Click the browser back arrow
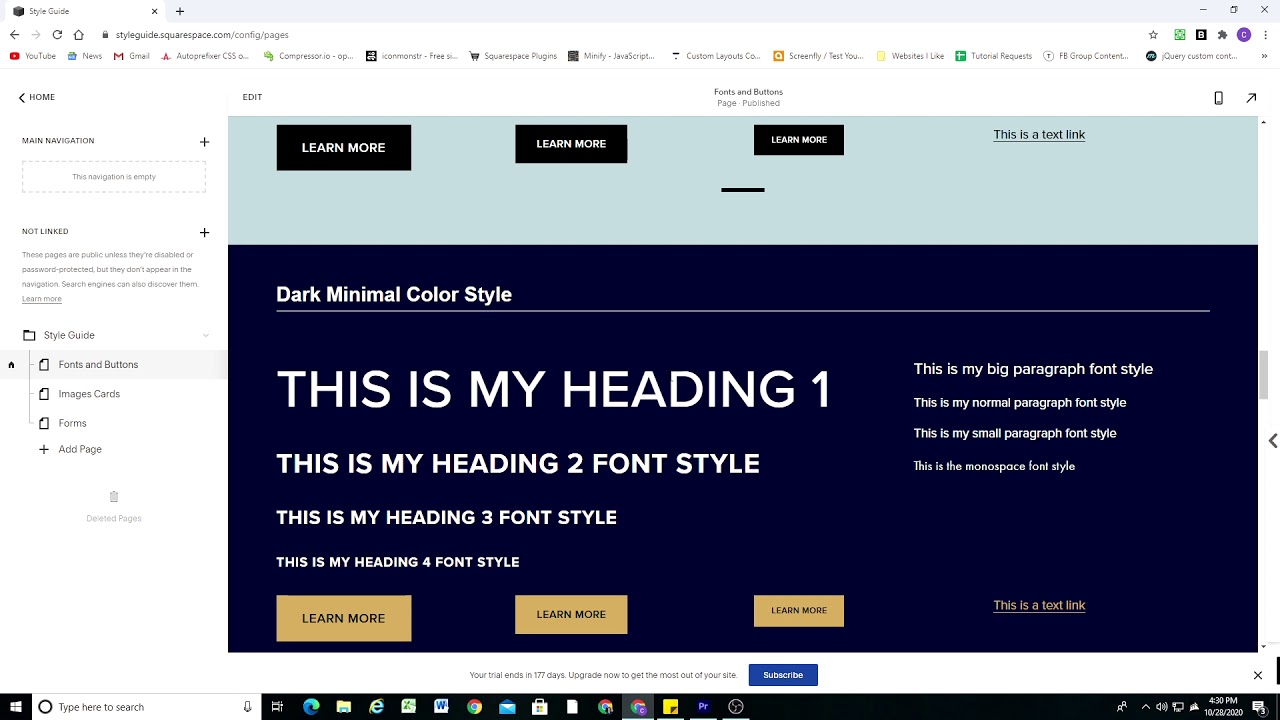 14,34
